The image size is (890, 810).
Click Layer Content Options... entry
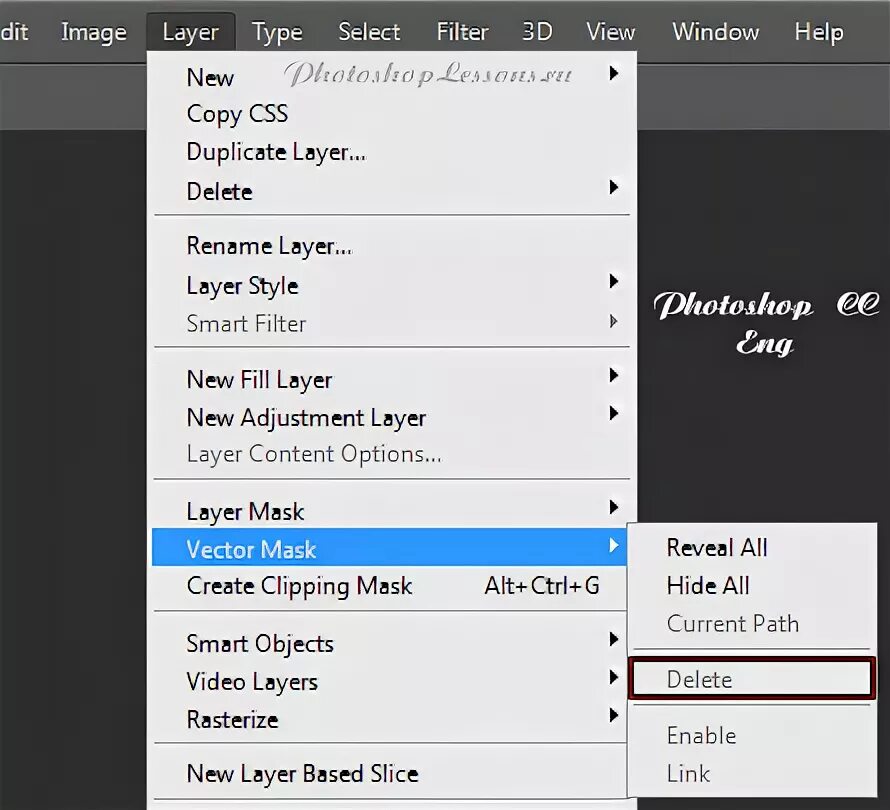392,454
